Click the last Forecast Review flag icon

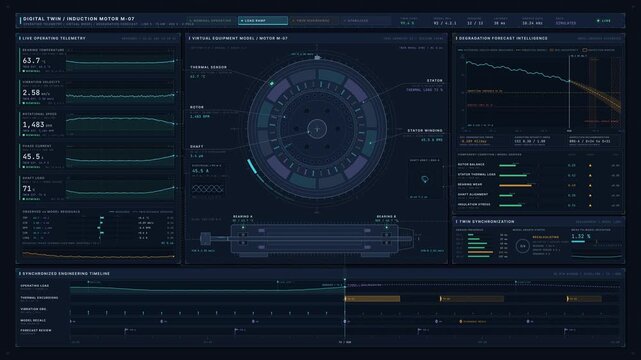point(566,330)
